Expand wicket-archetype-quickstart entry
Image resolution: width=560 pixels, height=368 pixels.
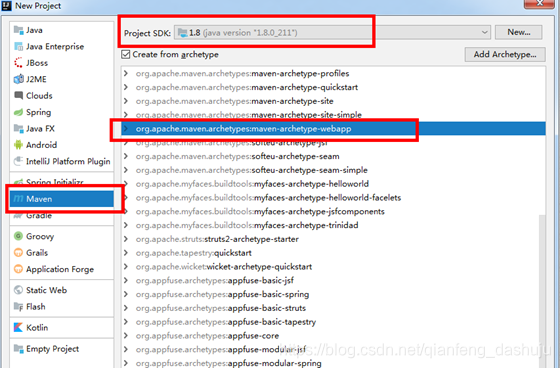click(x=126, y=267)
